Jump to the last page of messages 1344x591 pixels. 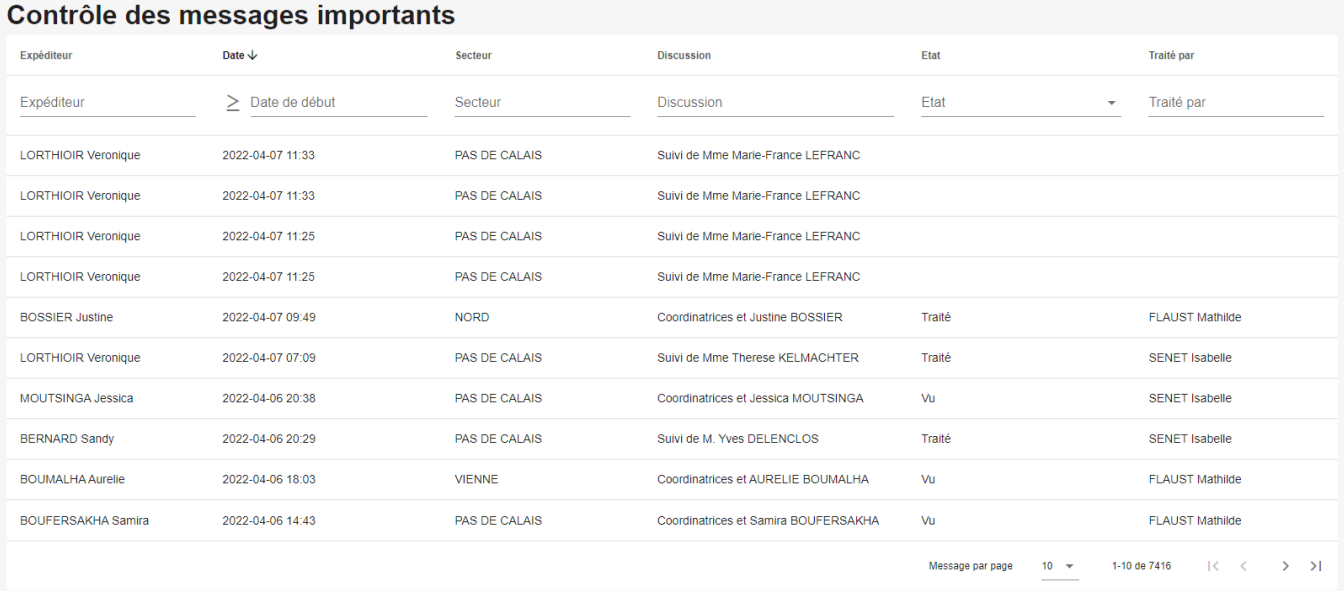(x=1316, y=566)
